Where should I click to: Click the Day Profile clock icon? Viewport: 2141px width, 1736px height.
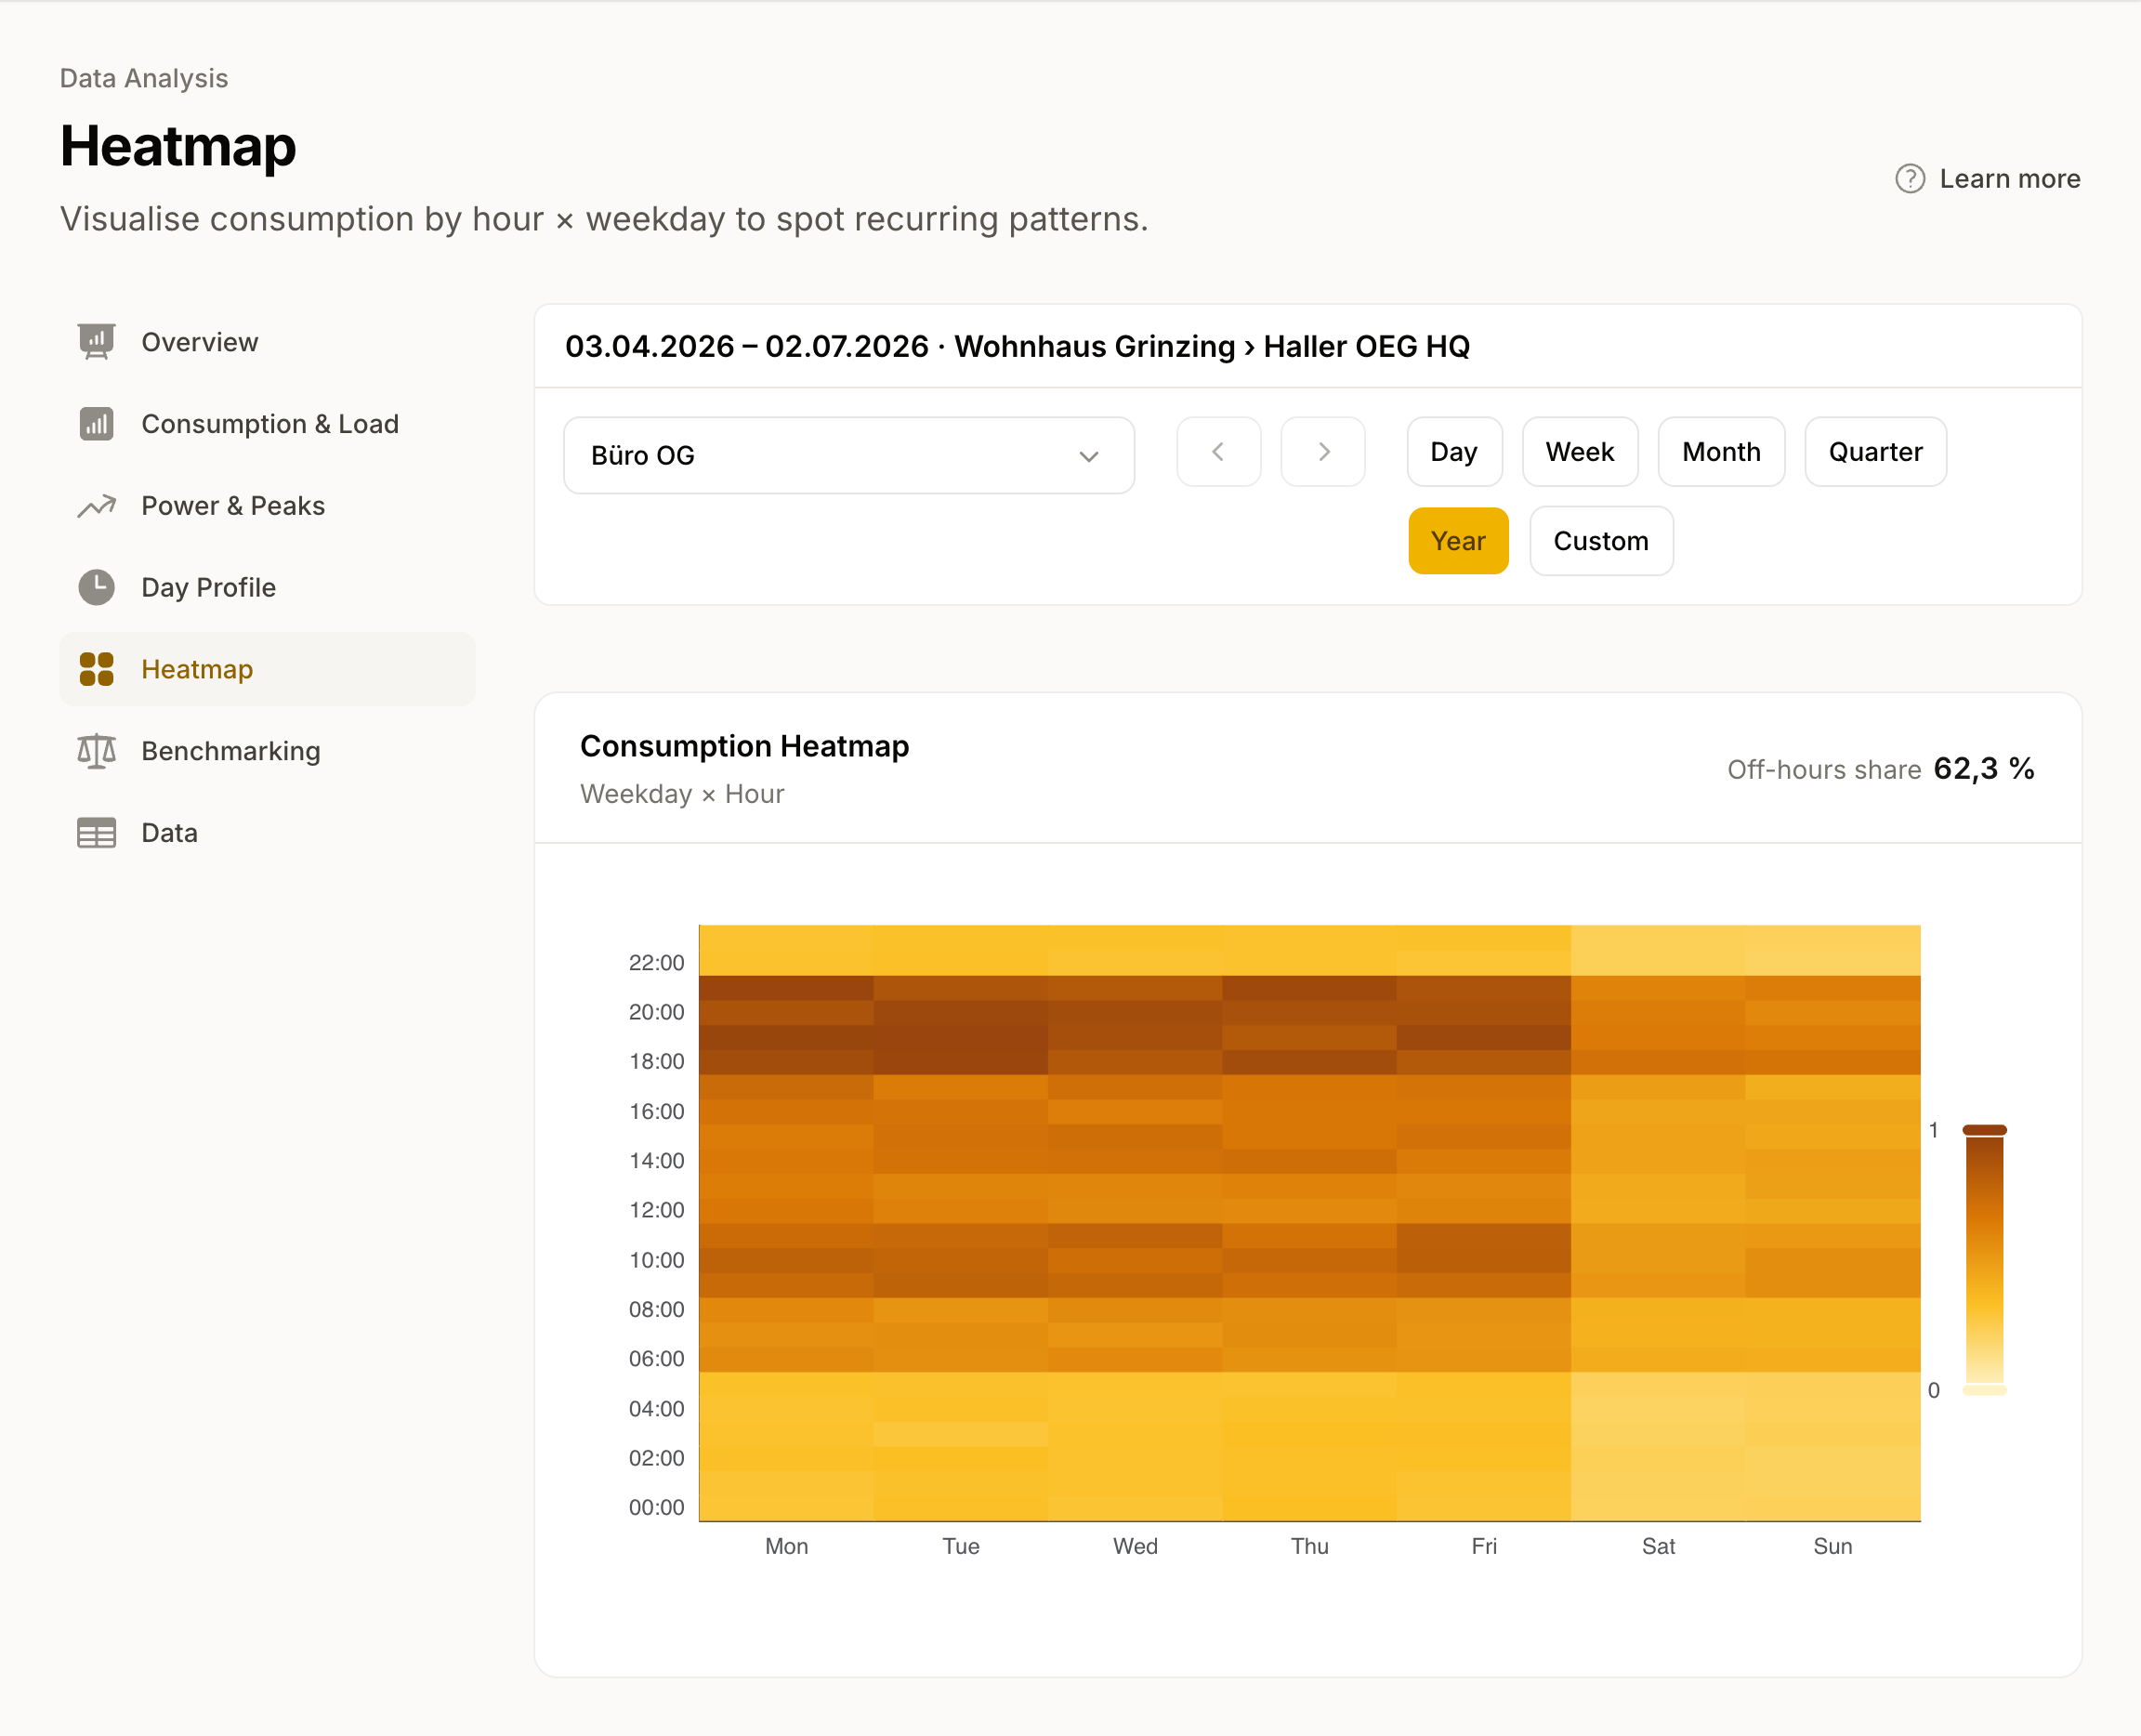96,587
